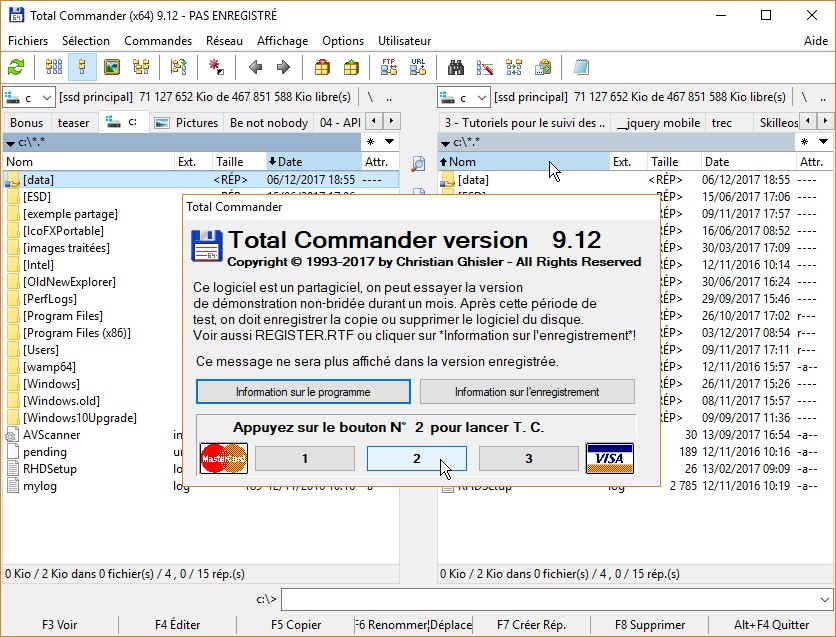Expand the command line history dropdown
Viewport: 836px width, 637px height.
coord(824,599)
